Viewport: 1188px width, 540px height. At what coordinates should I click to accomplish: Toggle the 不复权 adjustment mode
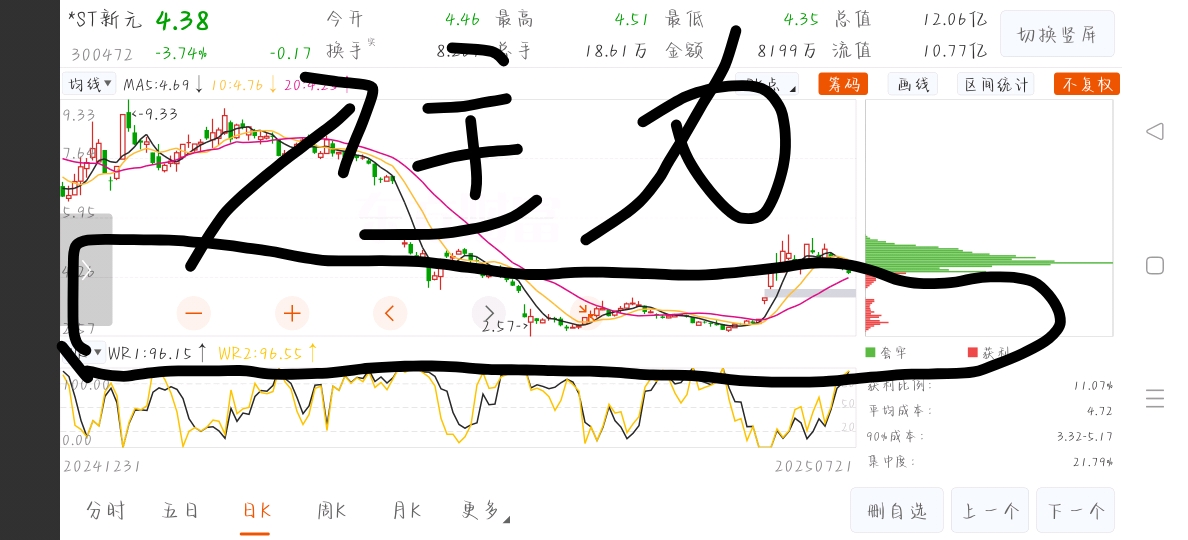(1086, 84)
